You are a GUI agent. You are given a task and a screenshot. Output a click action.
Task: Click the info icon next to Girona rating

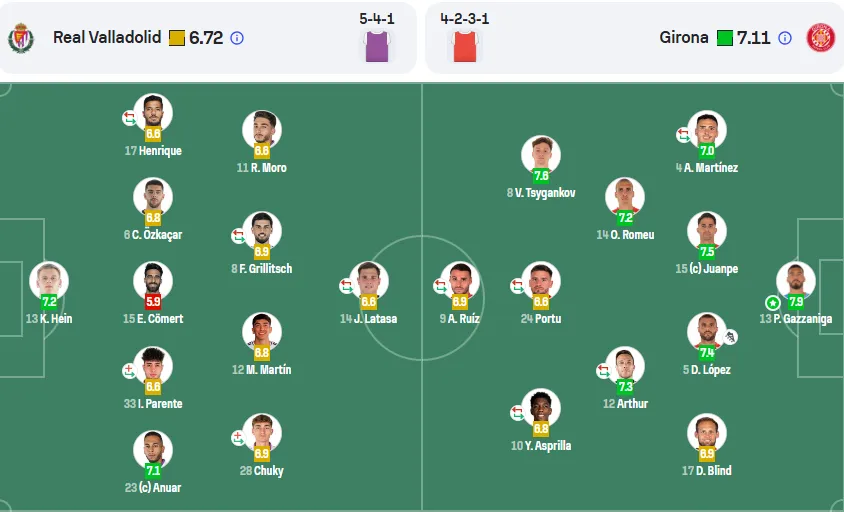coord(785,38)
